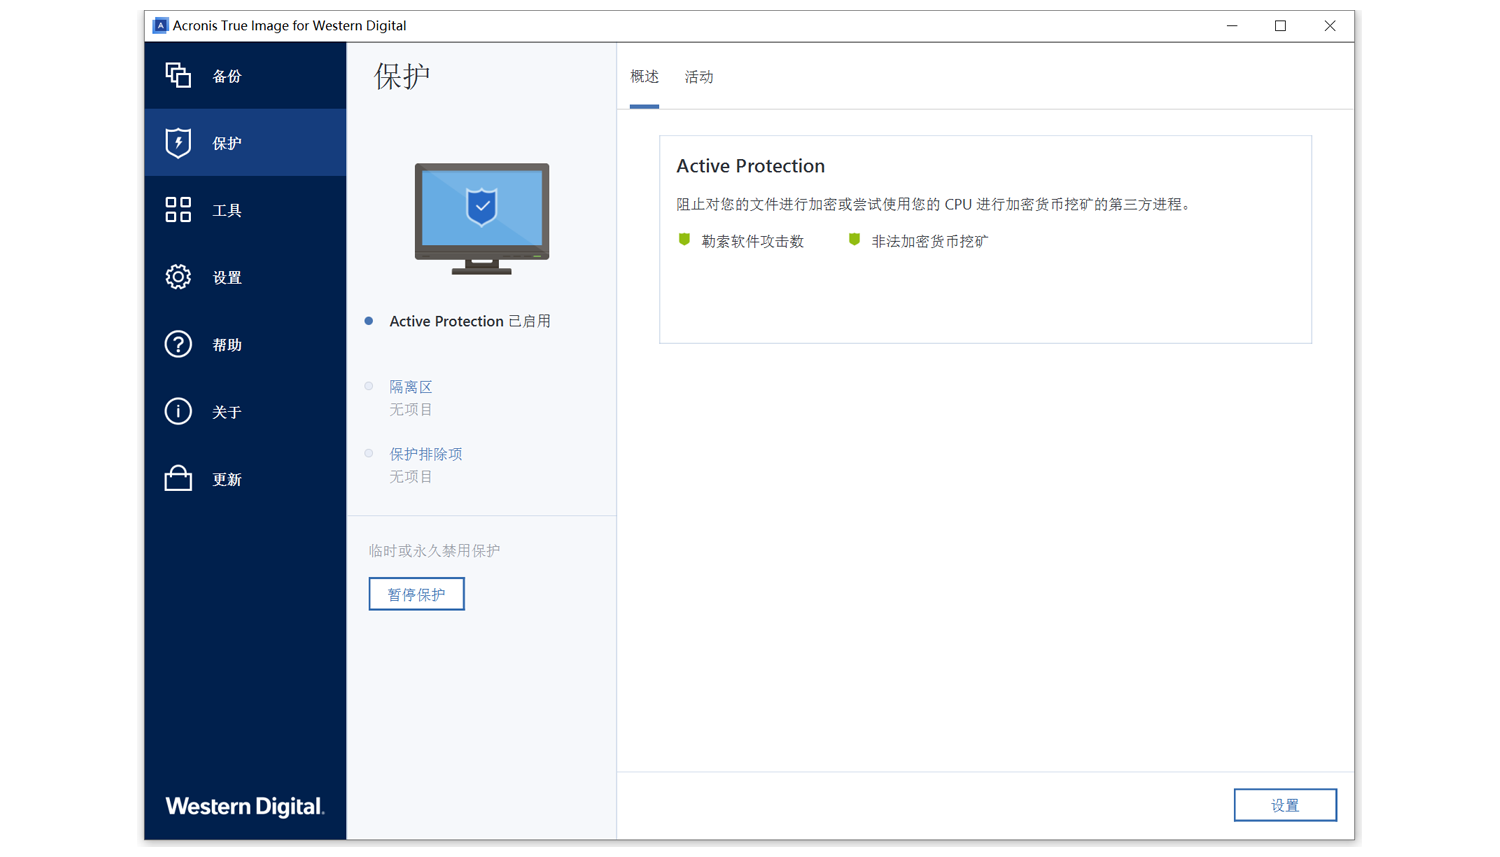Screen dimensions: 1500x857
Task: Click the Settings (设置) gear icon
Action: pyautogui.click(x=178, y=277)
